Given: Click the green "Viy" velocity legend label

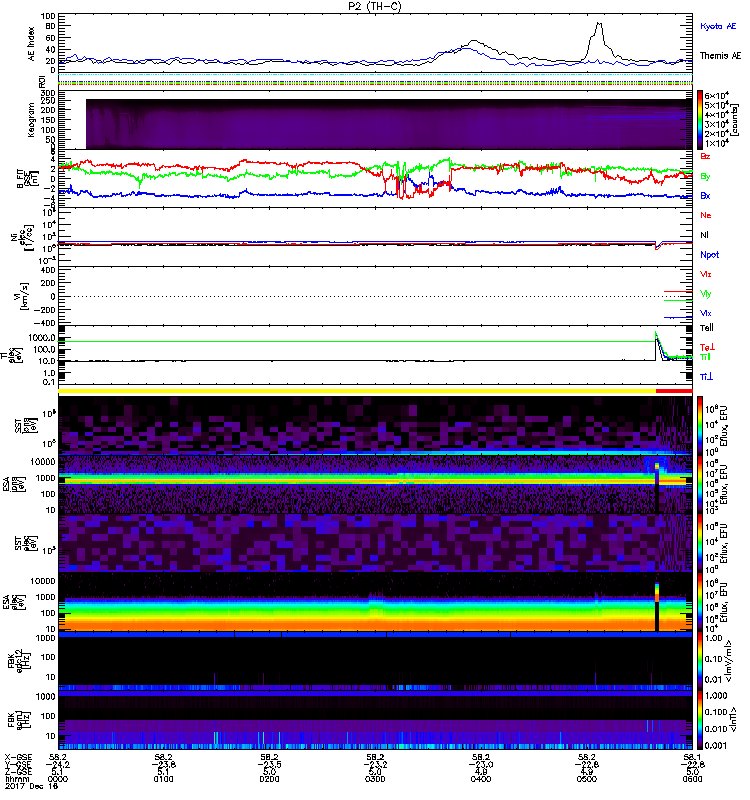Looking at the screenshot, I should tap(706, 294).
